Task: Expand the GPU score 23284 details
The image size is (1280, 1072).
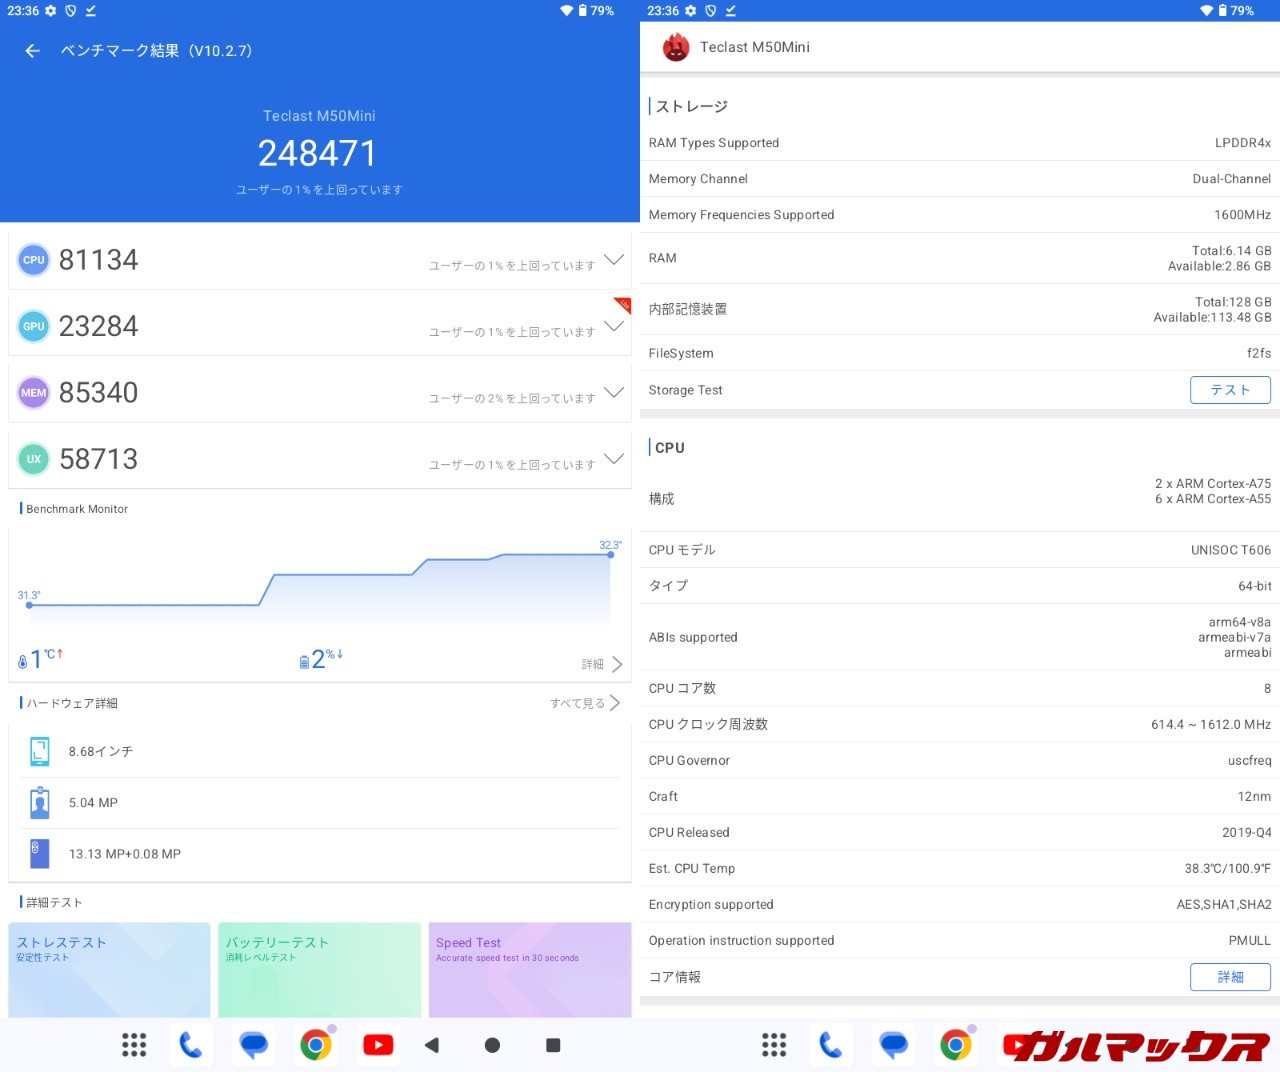Action: [x=614, y=326]
